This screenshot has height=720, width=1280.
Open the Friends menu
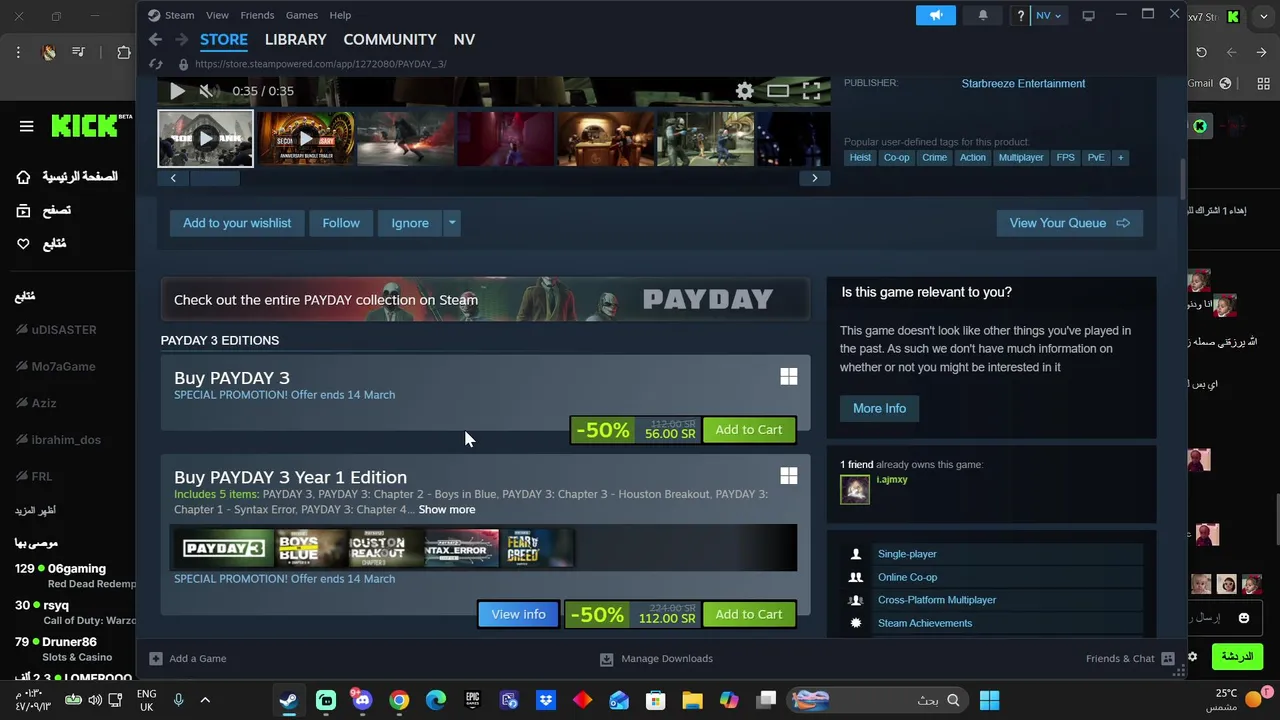pos(257,15)
